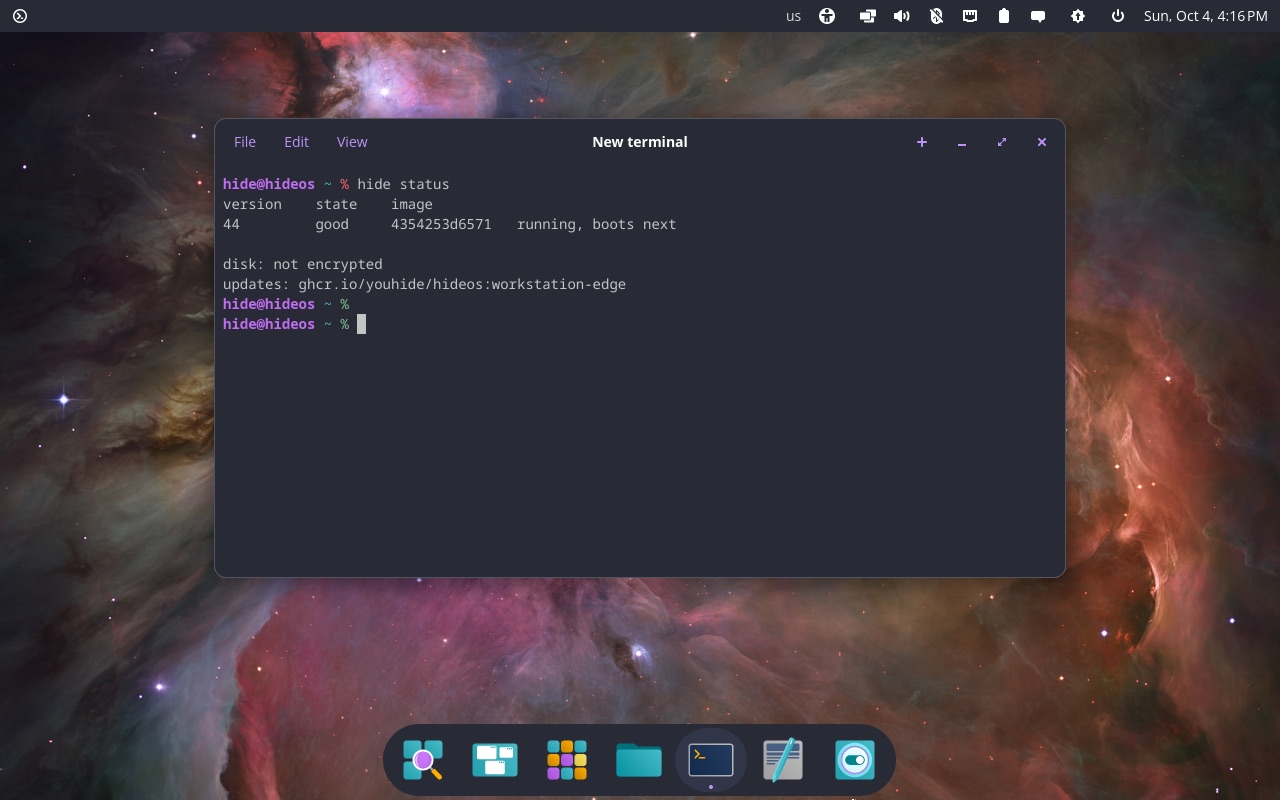The height and width of the screenshot is (800, 1280).
Task: Click 'running, boots next' status text
Action: (596, 224)
